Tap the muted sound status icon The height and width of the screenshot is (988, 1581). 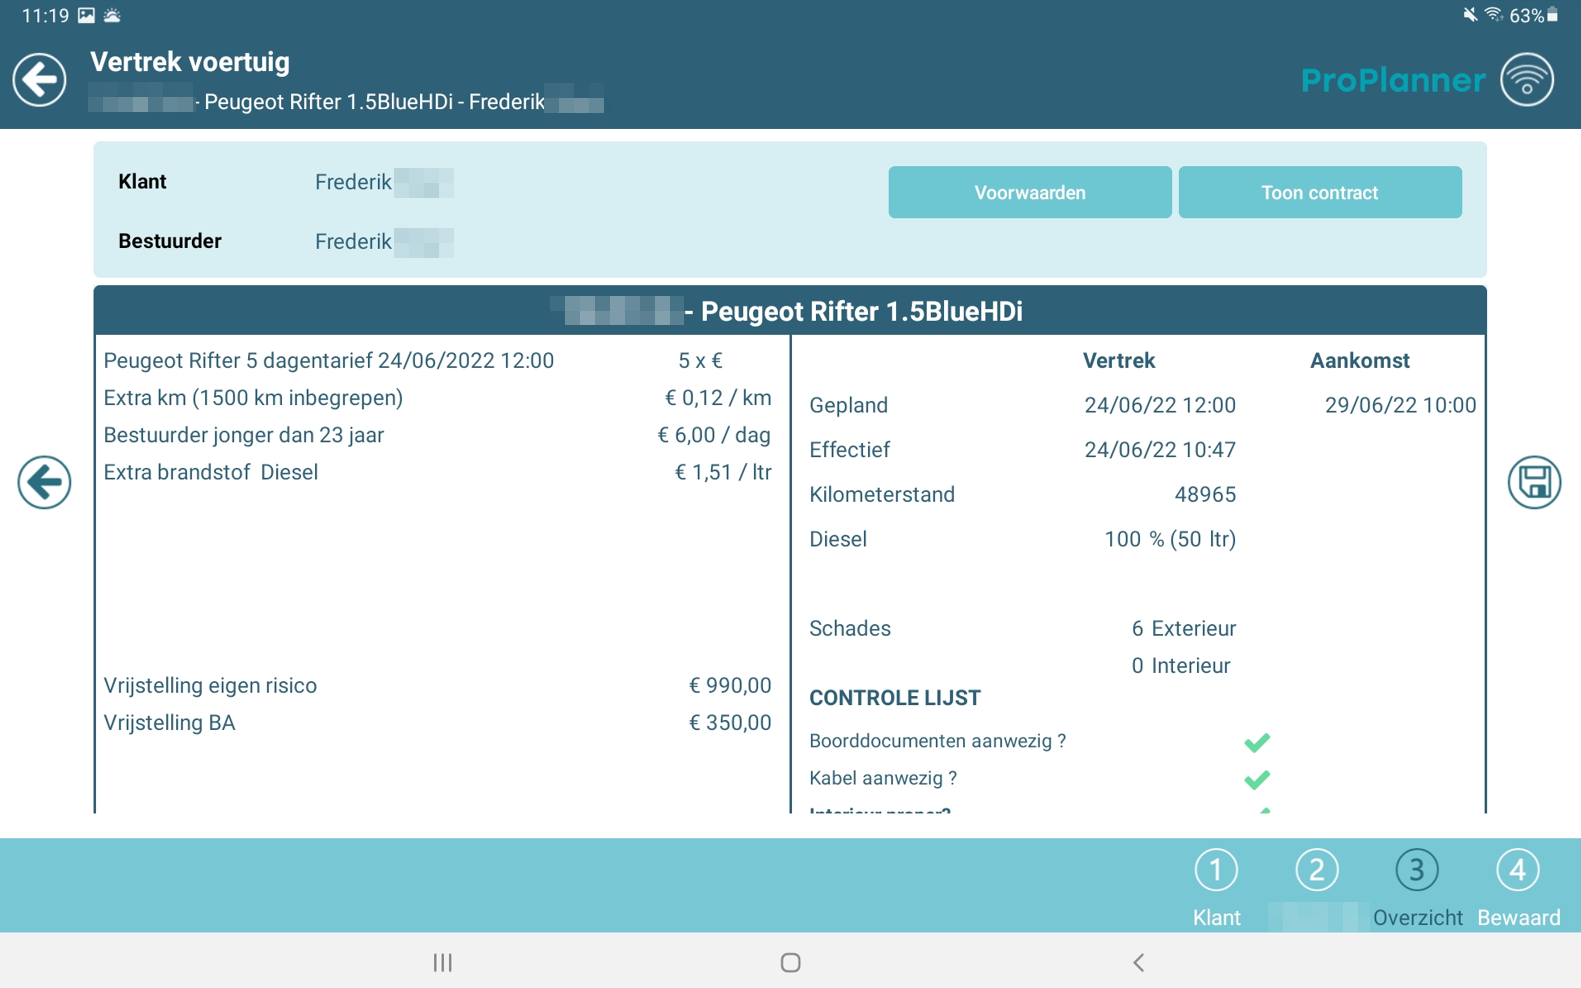(1469, 15)
